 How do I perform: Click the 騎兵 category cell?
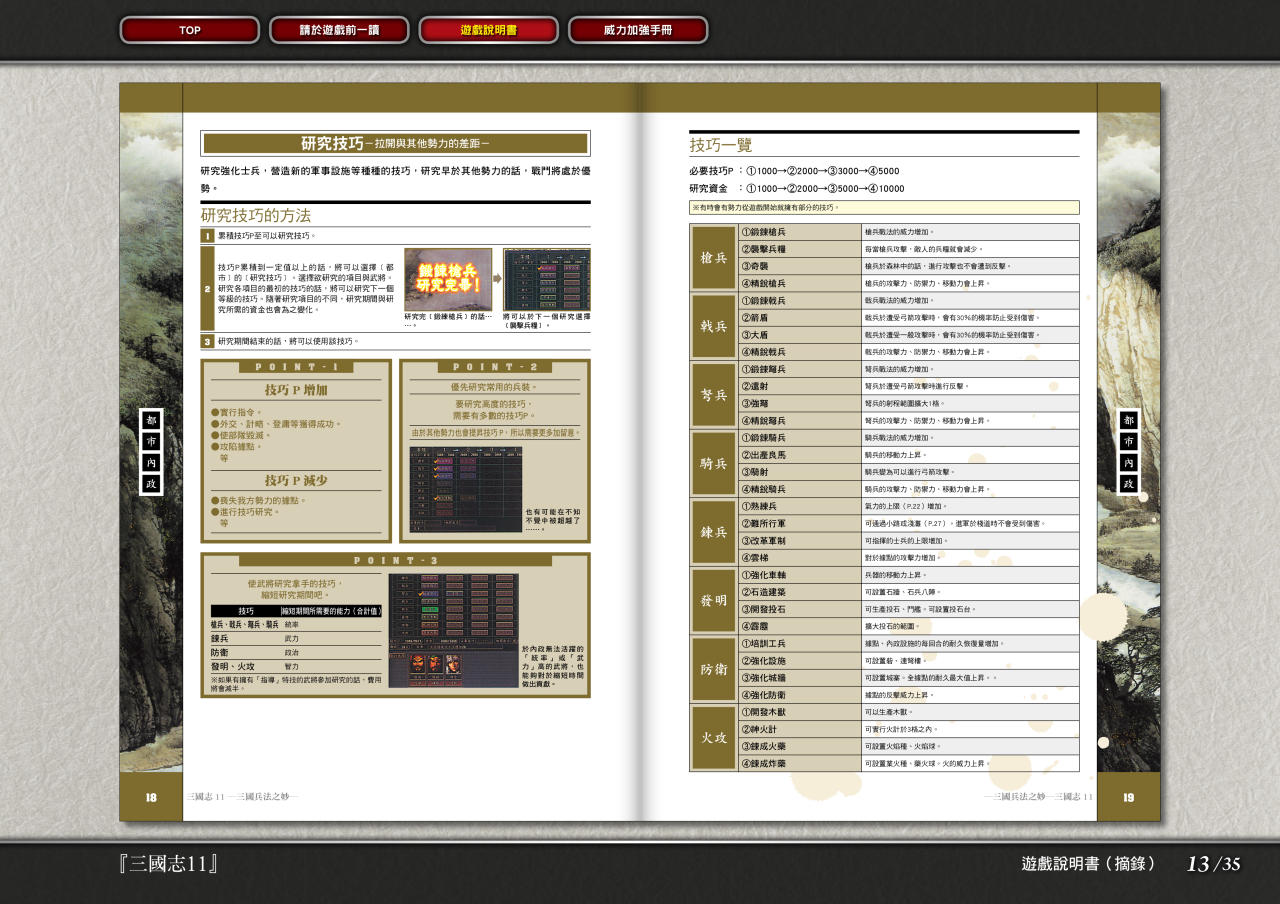click(x=713, y=463)
